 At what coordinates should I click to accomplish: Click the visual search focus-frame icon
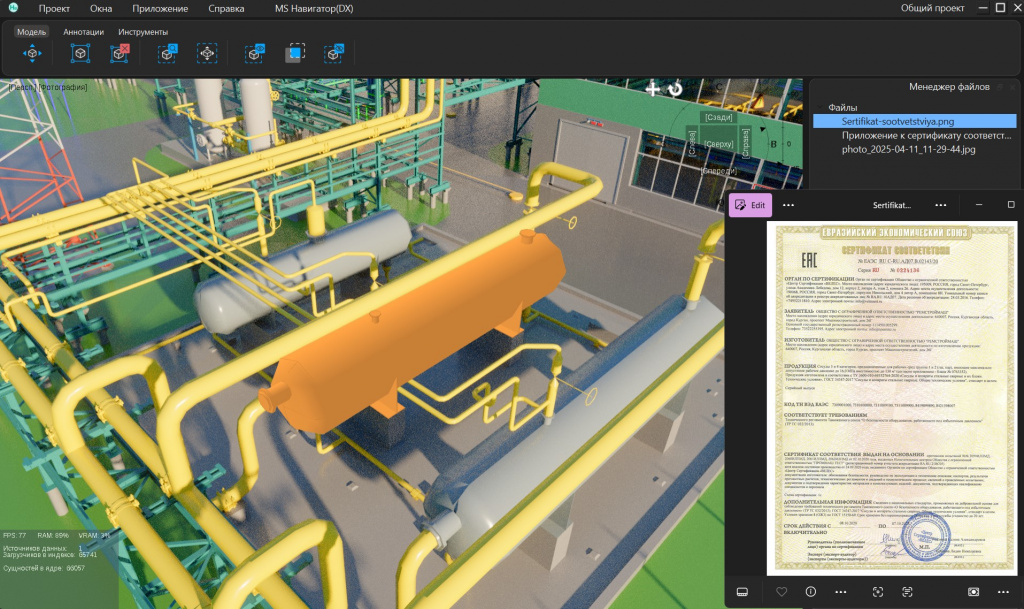pyautogui.click(x=878, y=592)
